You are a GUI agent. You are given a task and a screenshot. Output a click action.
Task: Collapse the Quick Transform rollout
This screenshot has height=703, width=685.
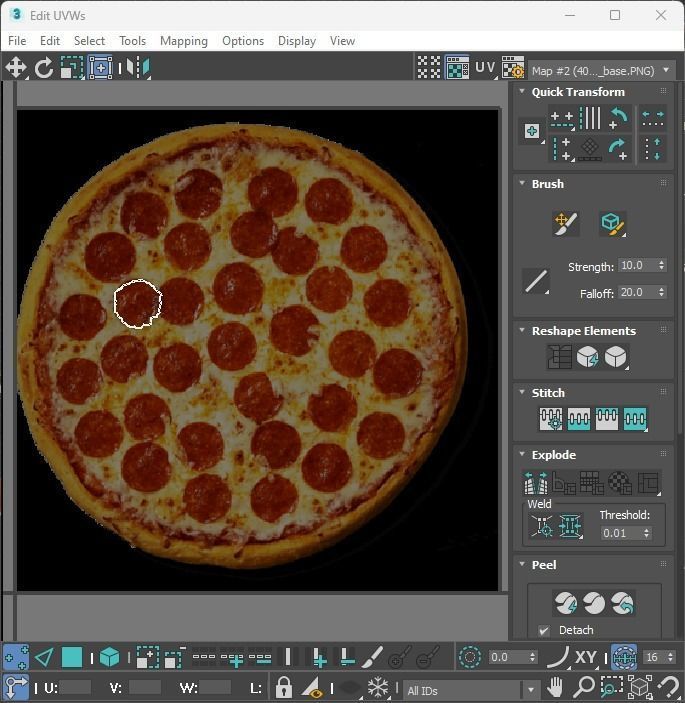coord(522,91)
